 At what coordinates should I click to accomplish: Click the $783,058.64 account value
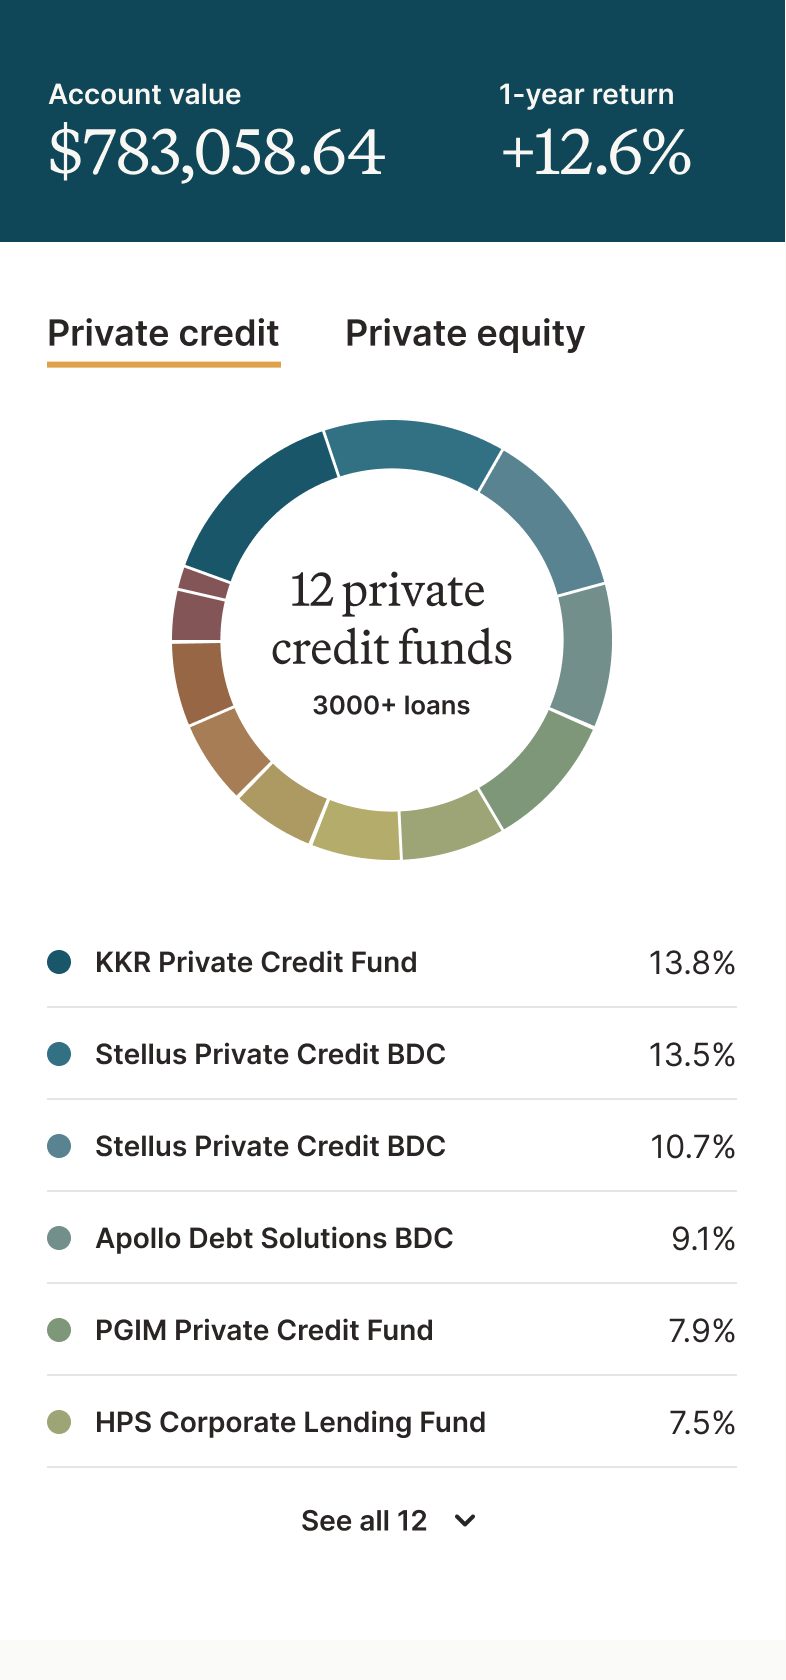click(x=217, y=152)
